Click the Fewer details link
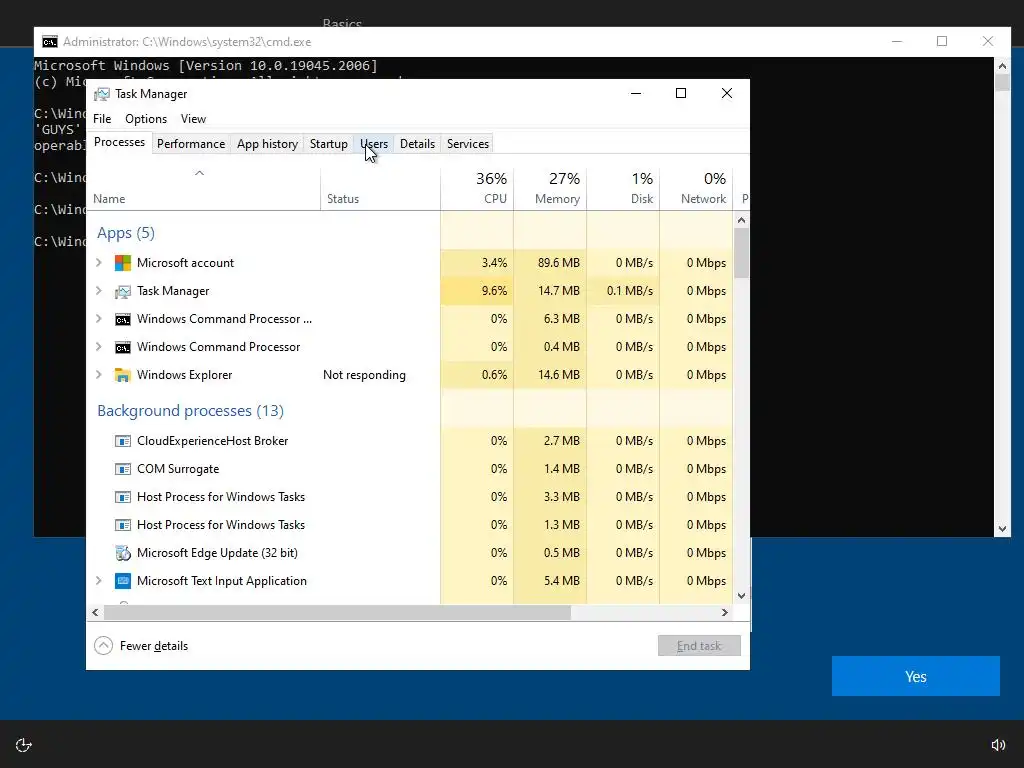1024x768 pixels. [153, 646]
